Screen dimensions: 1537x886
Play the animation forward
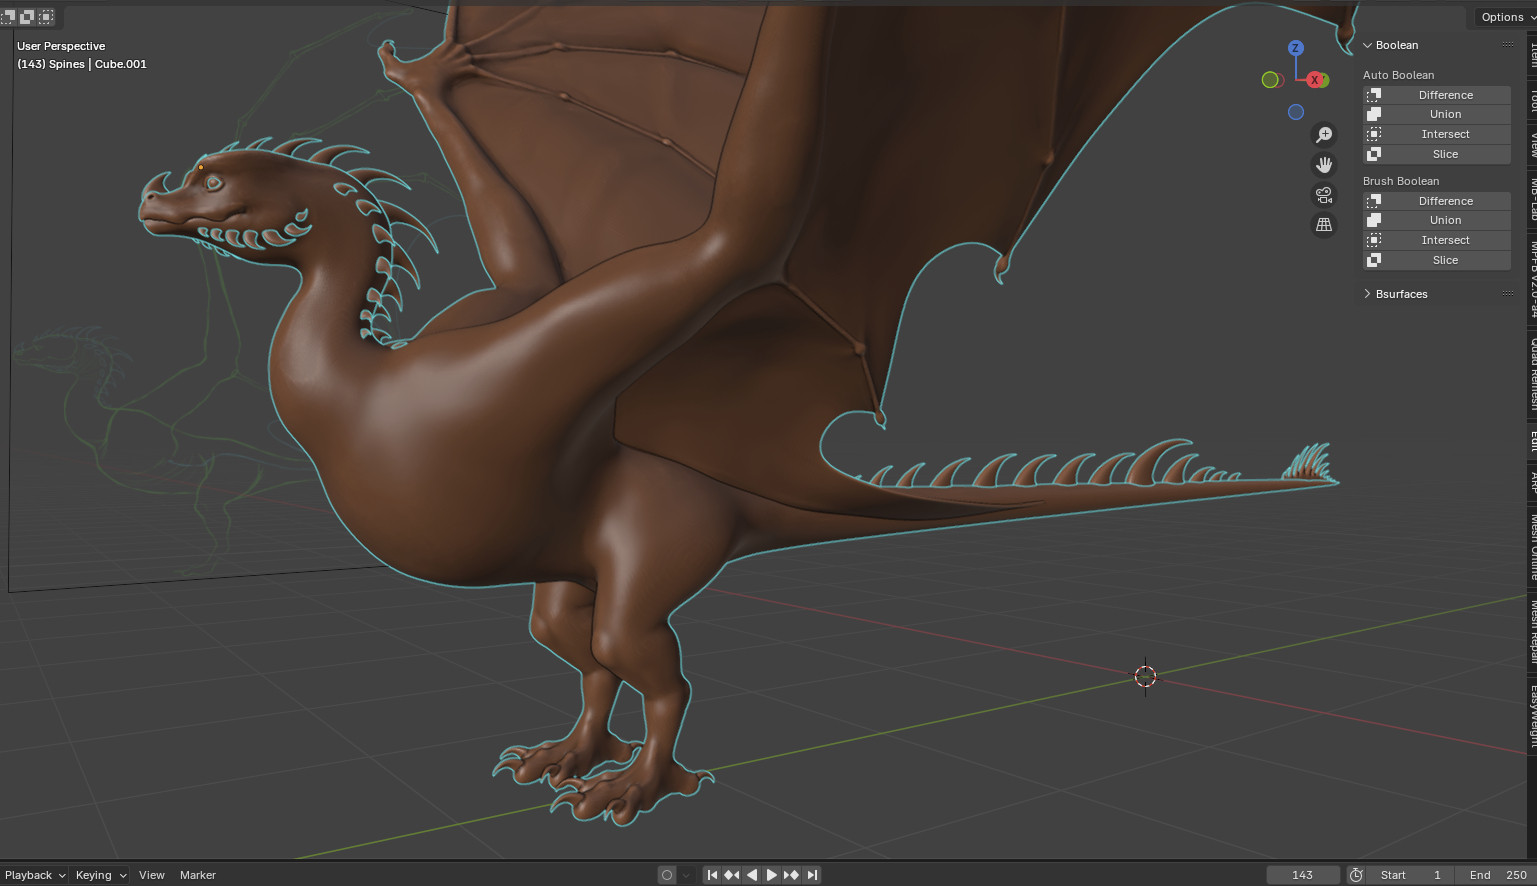(x=772, y=875)
